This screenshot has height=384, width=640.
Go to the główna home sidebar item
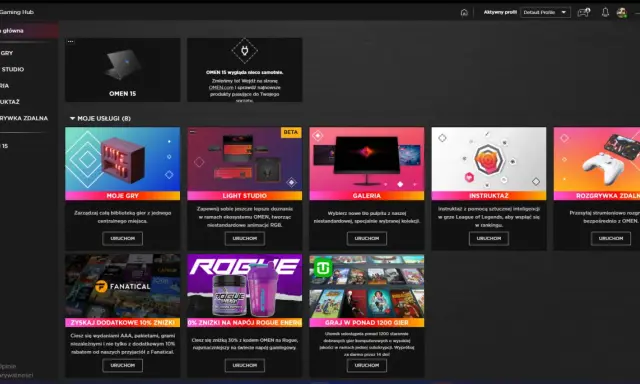point(29,31)
